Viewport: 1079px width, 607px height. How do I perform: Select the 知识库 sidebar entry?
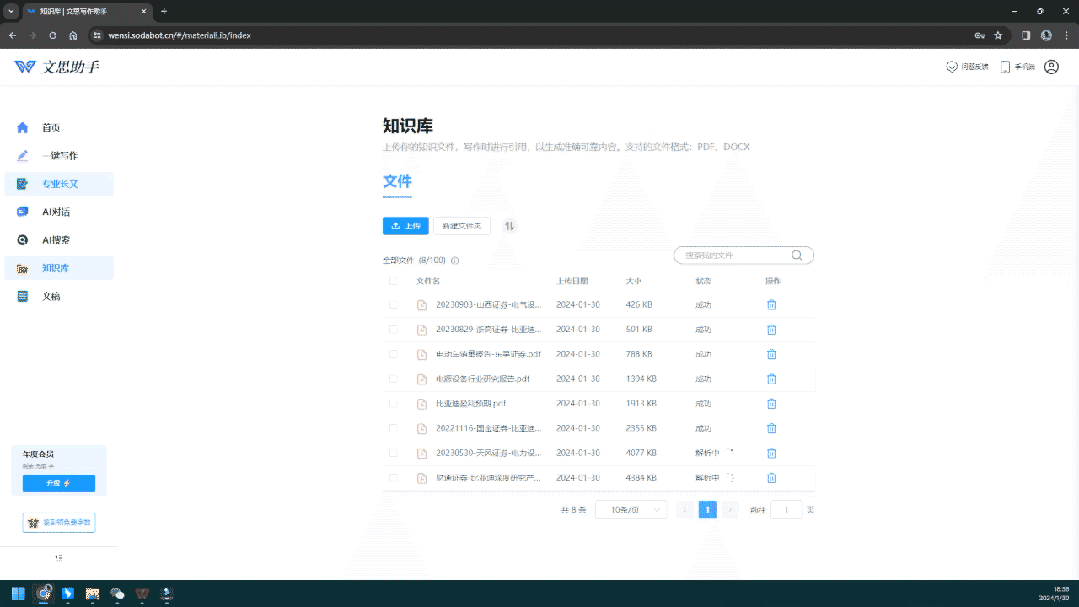click(x=59, y=268)
